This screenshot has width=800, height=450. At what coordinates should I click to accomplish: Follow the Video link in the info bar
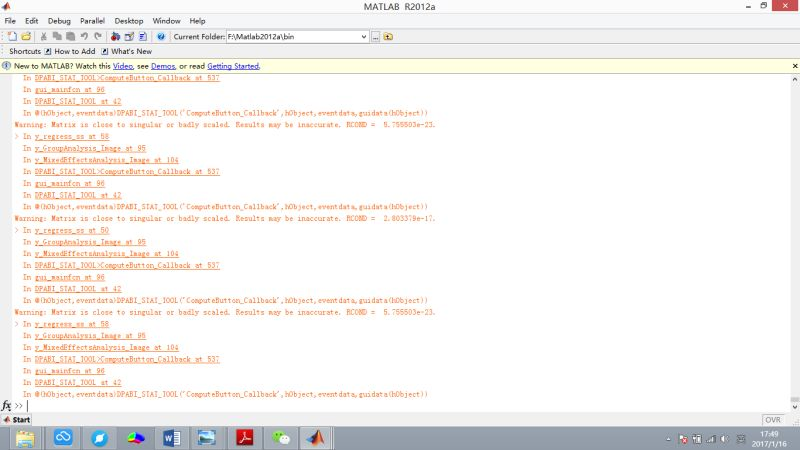122,66
